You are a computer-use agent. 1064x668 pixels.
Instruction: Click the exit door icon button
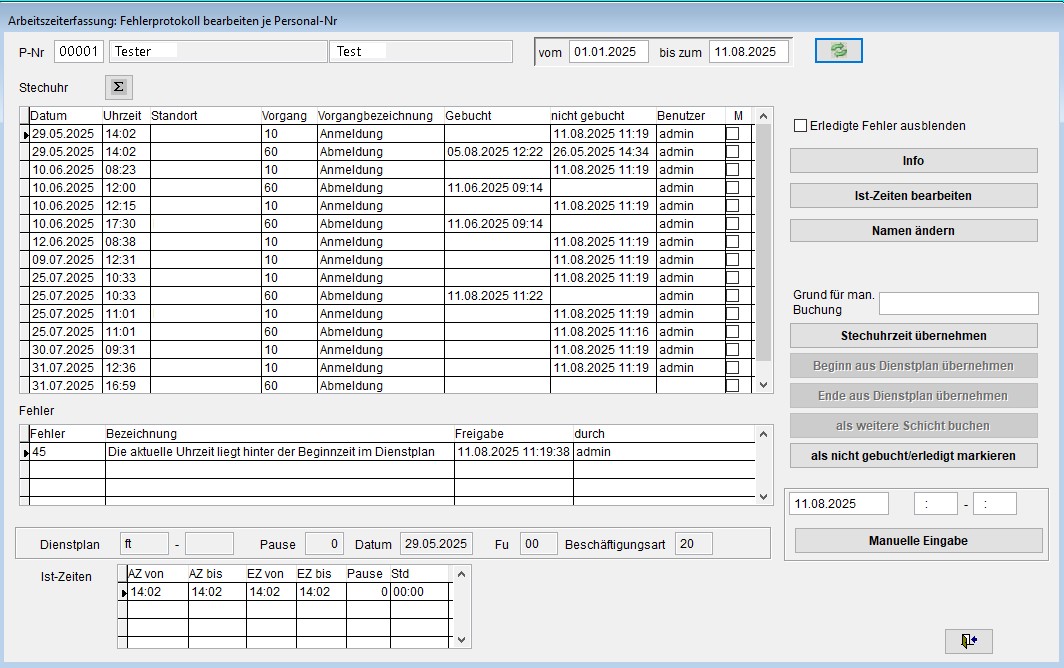coord(968,640)
